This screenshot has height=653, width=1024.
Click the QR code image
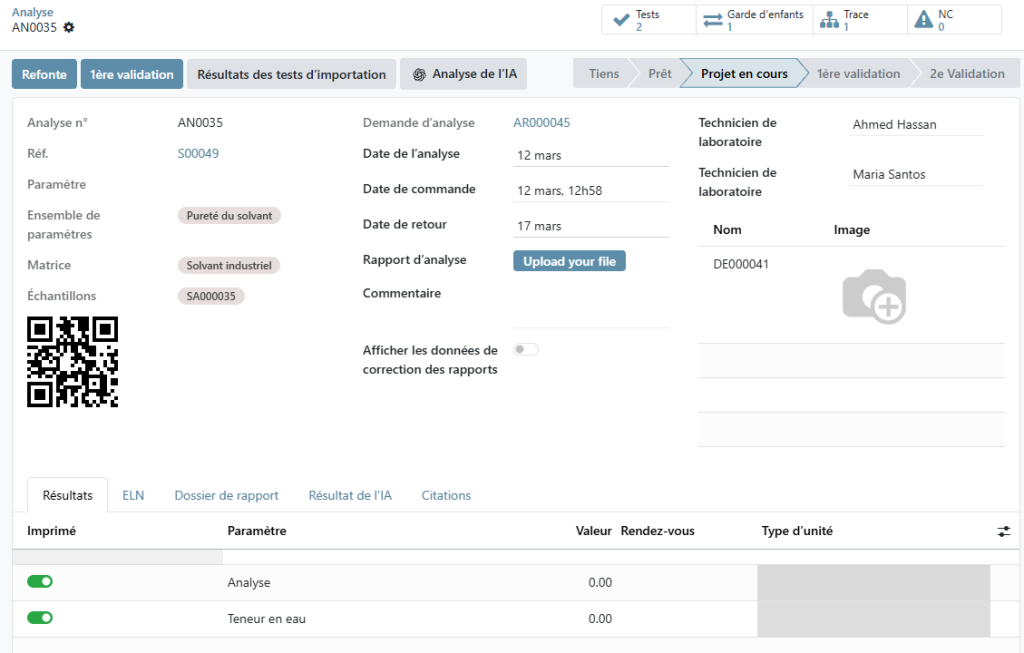tap(72, 363)
